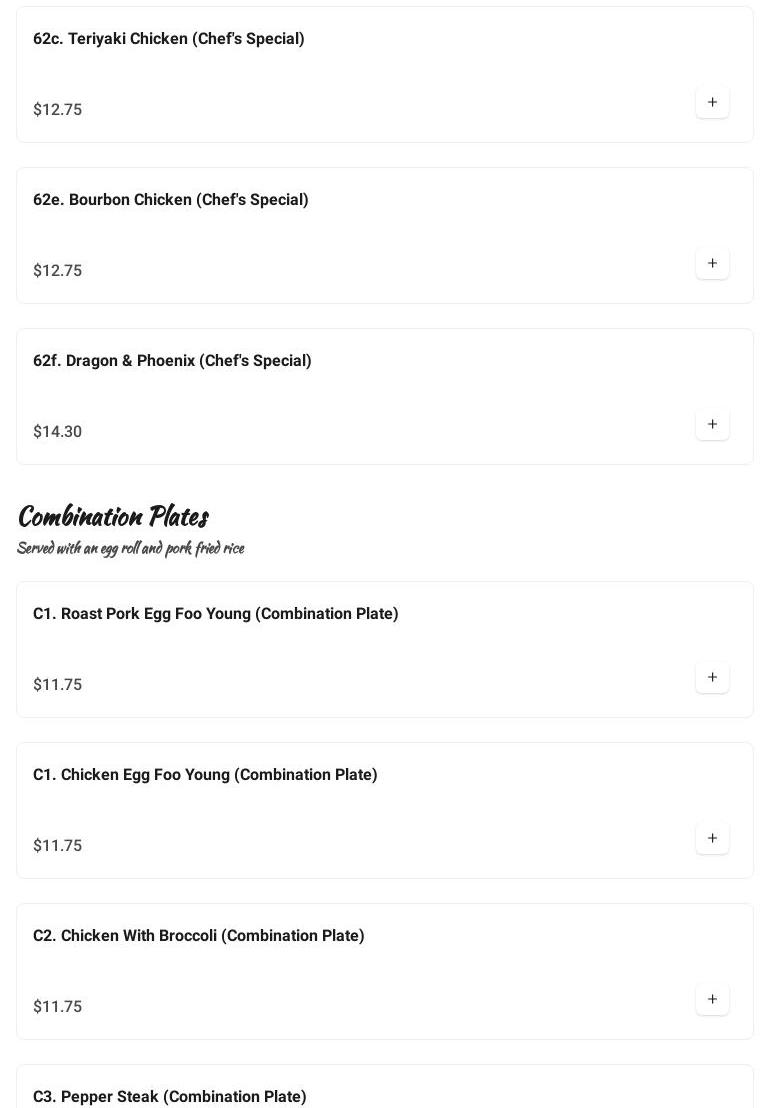Add 62c. Teriyaki Chicken with plus icon

[x=712, y=102]
